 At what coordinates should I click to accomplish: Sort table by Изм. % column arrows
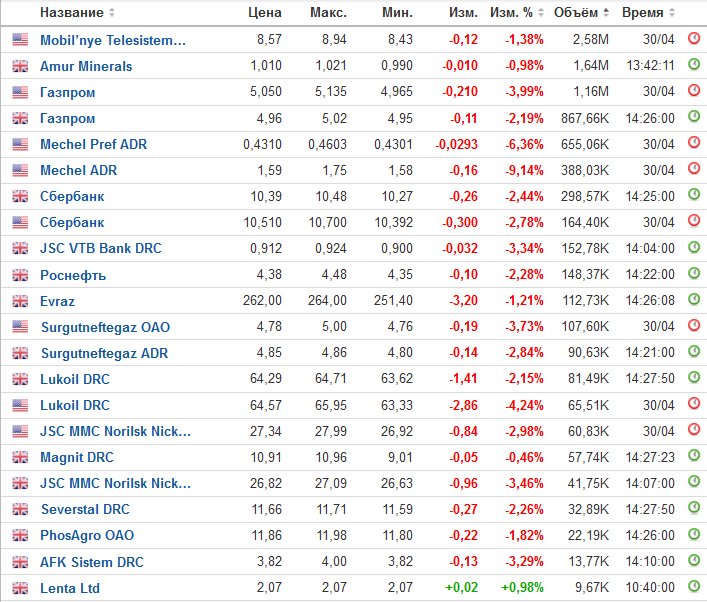click(541, 13)
